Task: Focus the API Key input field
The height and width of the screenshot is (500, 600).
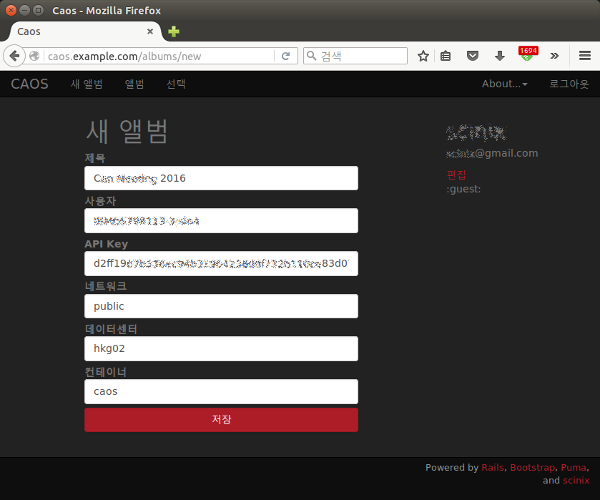Action: tap(221, 264)
